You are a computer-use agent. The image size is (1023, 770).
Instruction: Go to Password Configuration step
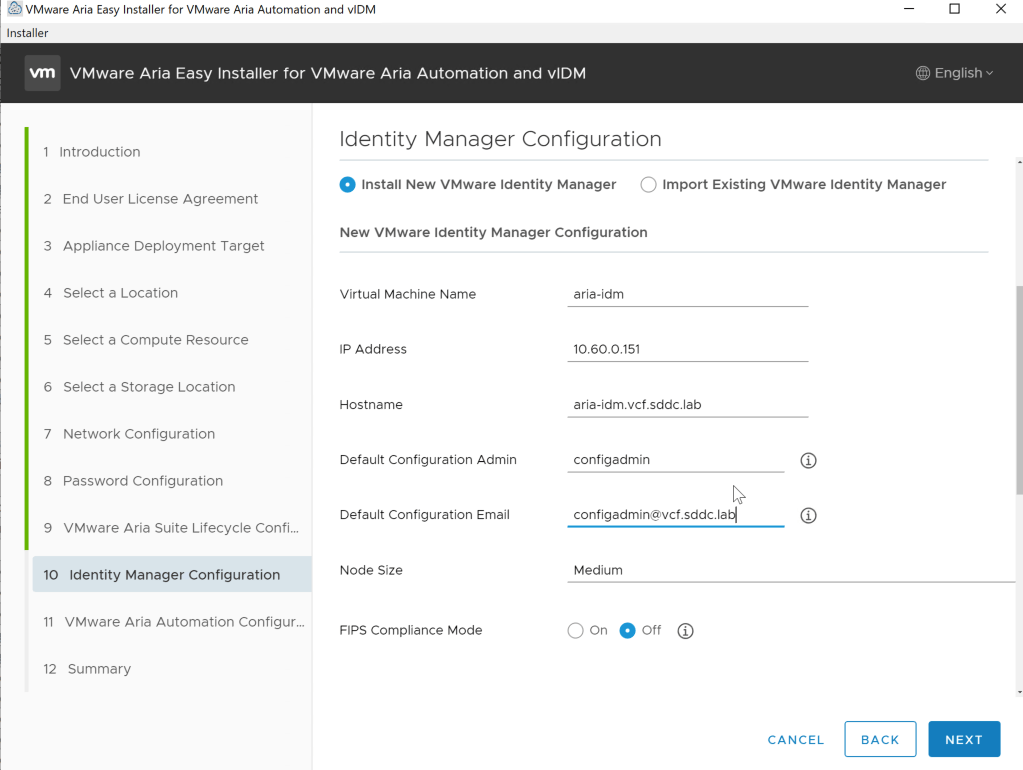click(142, 481)
